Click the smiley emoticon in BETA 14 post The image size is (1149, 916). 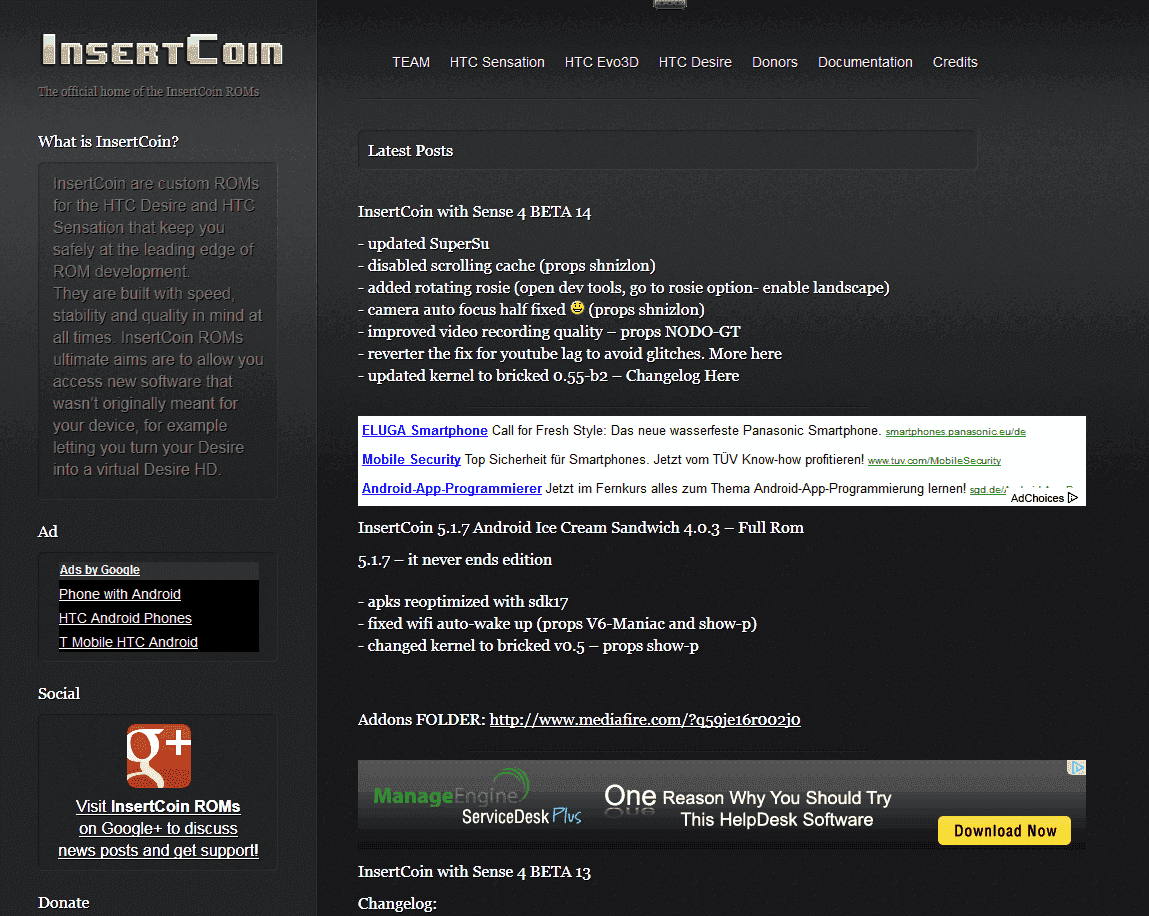coord(577,308)
